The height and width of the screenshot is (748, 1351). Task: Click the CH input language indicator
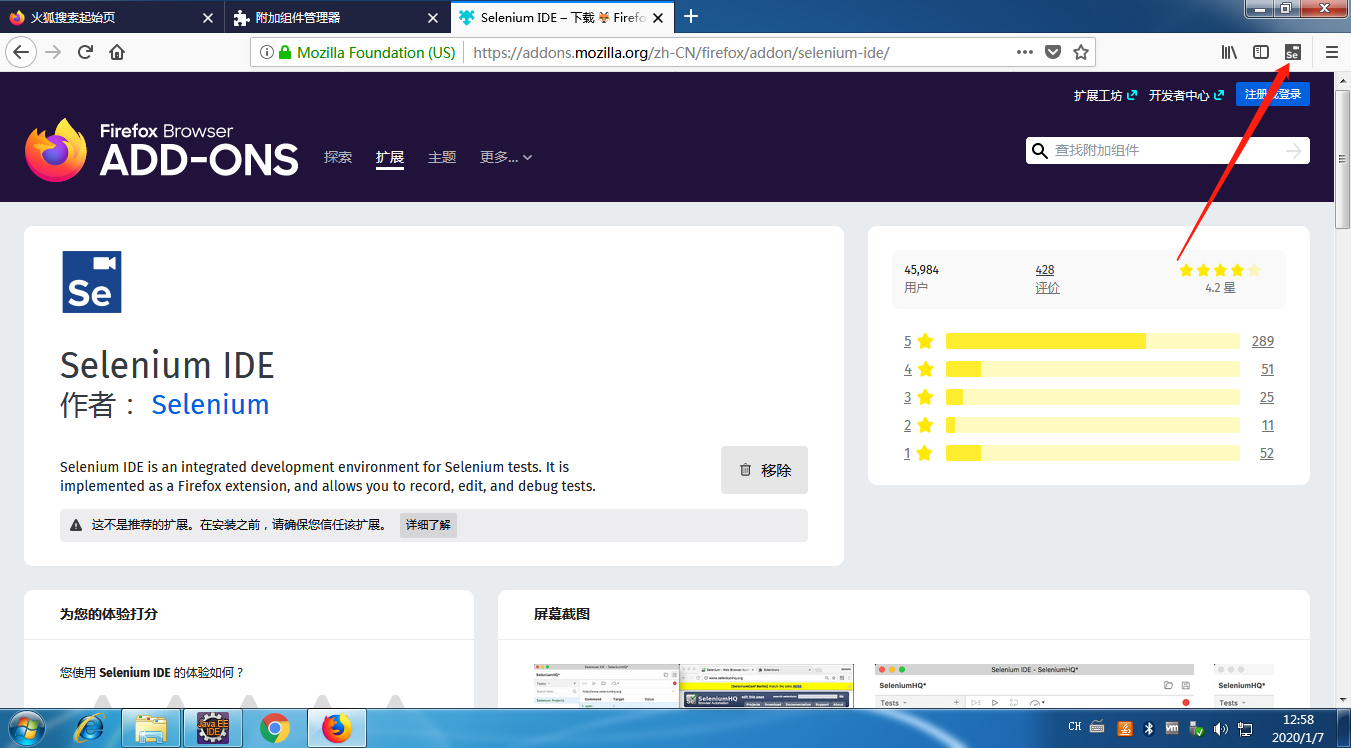pos(1075,727)
